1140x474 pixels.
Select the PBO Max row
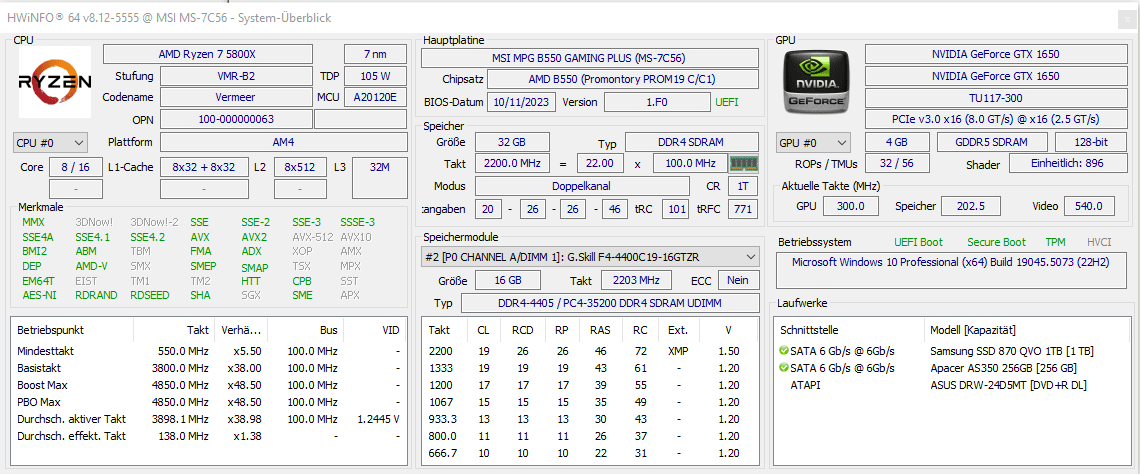(x=209, y=402)
